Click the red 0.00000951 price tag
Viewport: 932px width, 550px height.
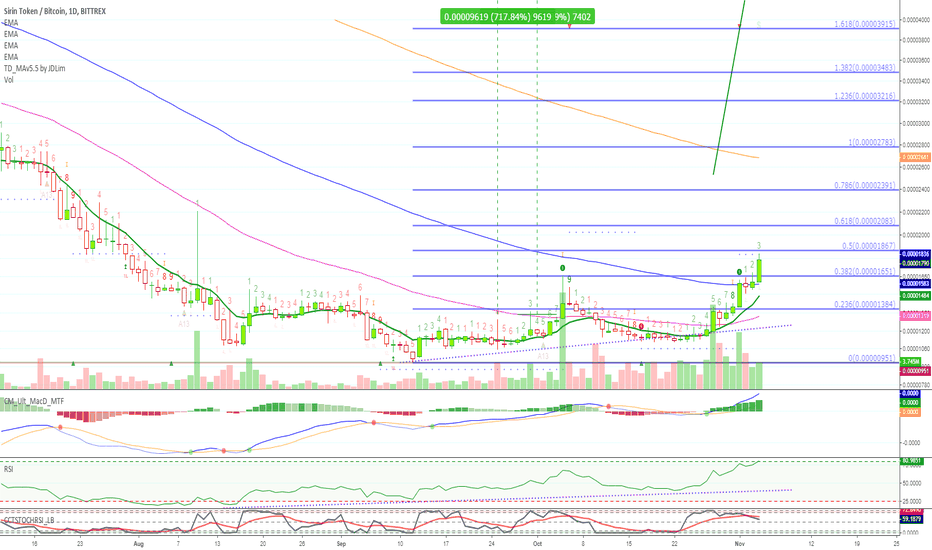916,371
